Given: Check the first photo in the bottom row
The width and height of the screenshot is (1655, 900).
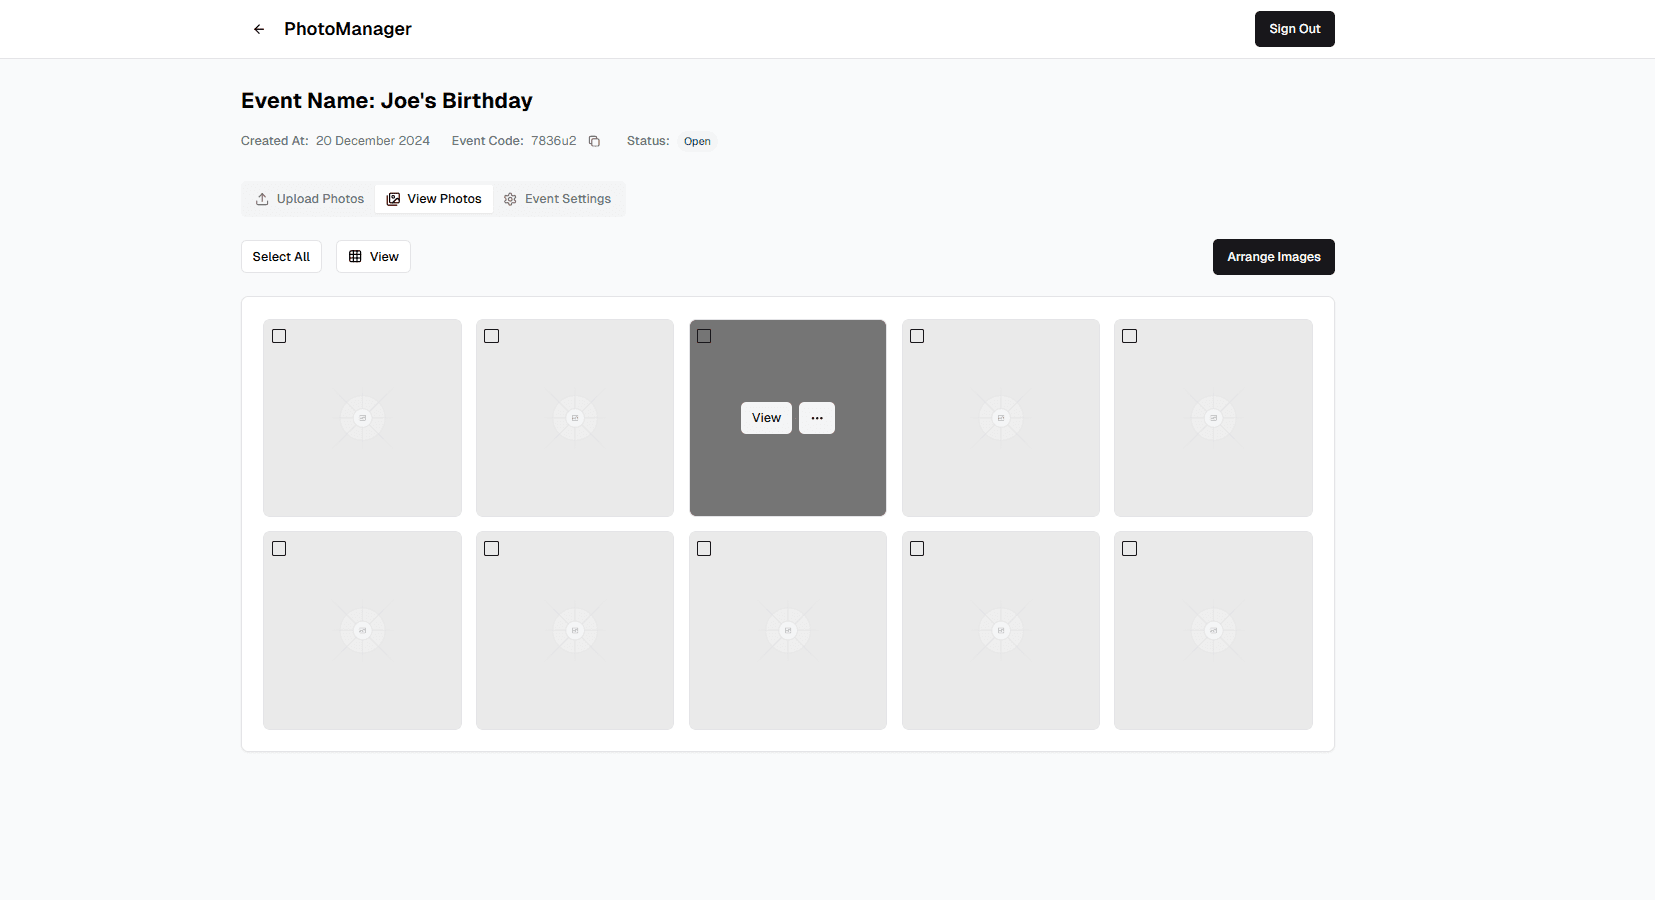Looking at the screenshot, I should coord(279,549).
